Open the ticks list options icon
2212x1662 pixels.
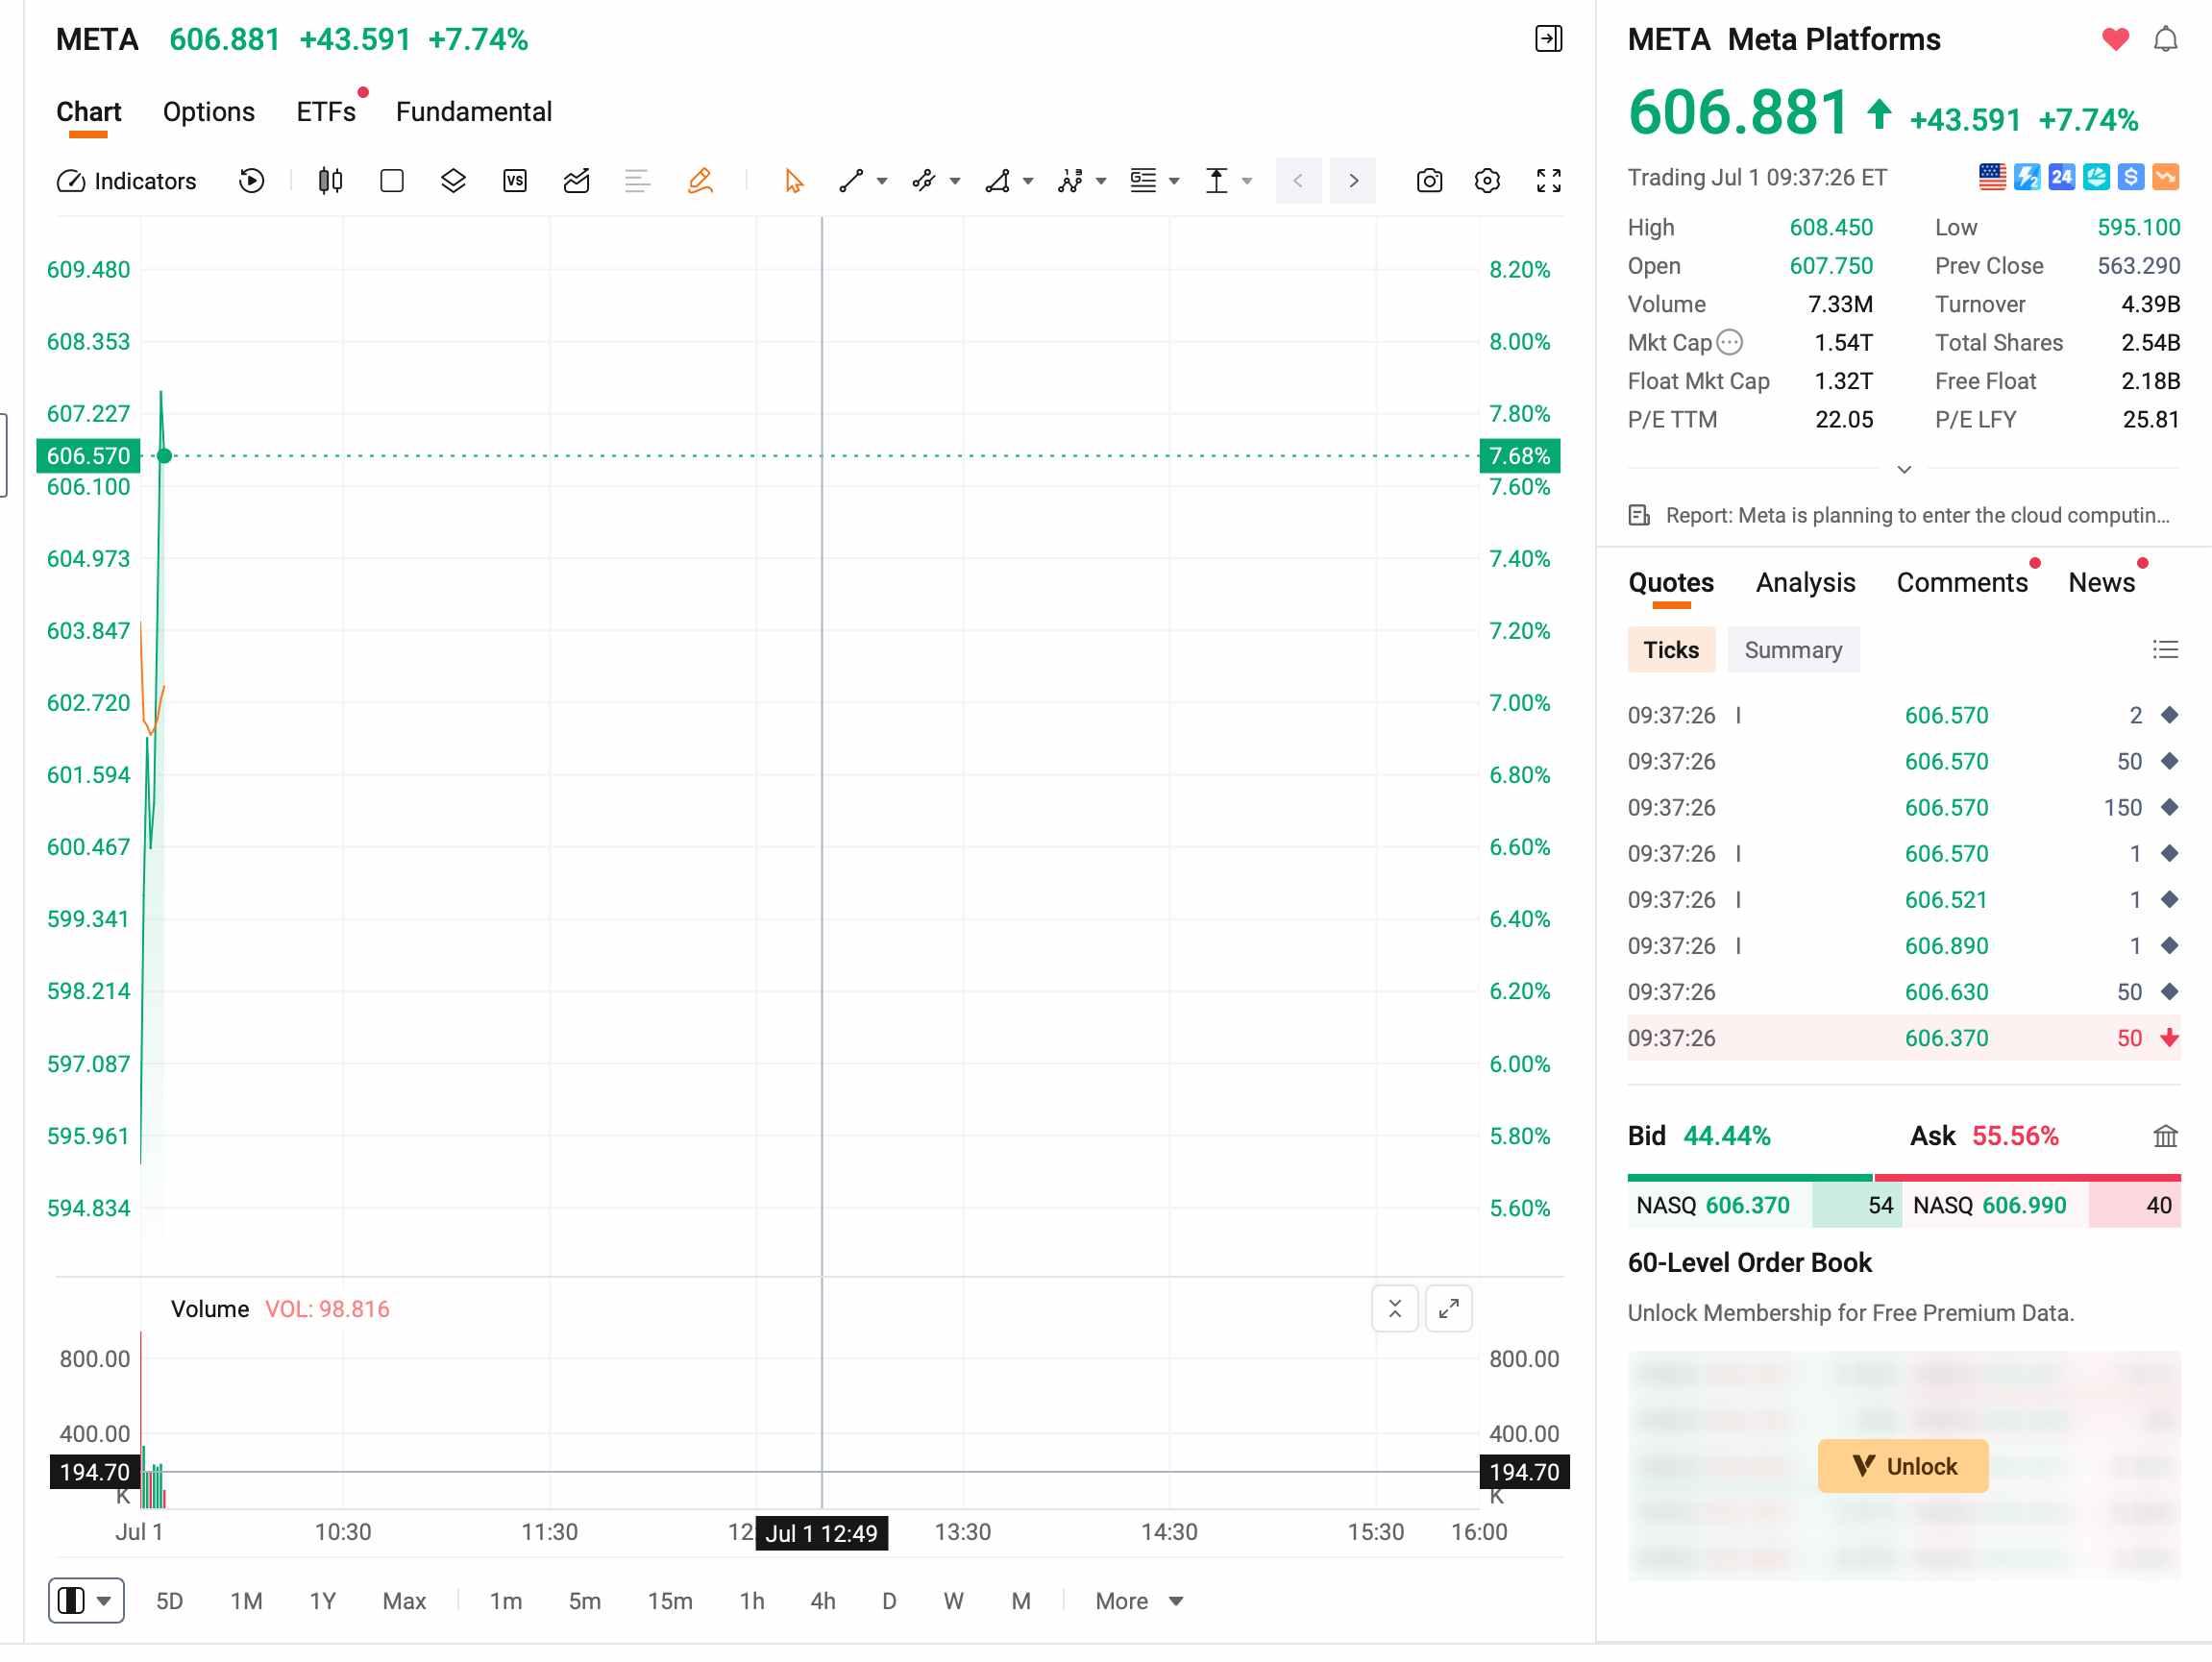click(x=2165, y=650)
